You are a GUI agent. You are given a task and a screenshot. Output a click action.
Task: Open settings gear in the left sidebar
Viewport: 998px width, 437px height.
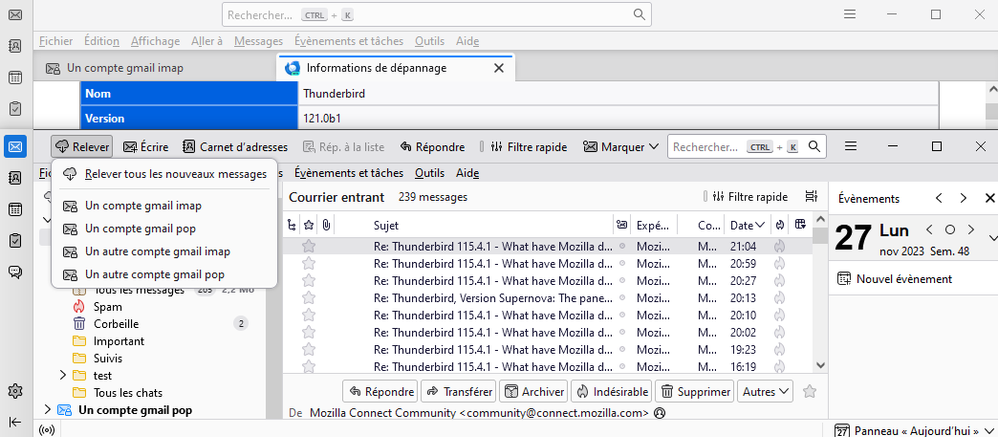coord(15,391)
